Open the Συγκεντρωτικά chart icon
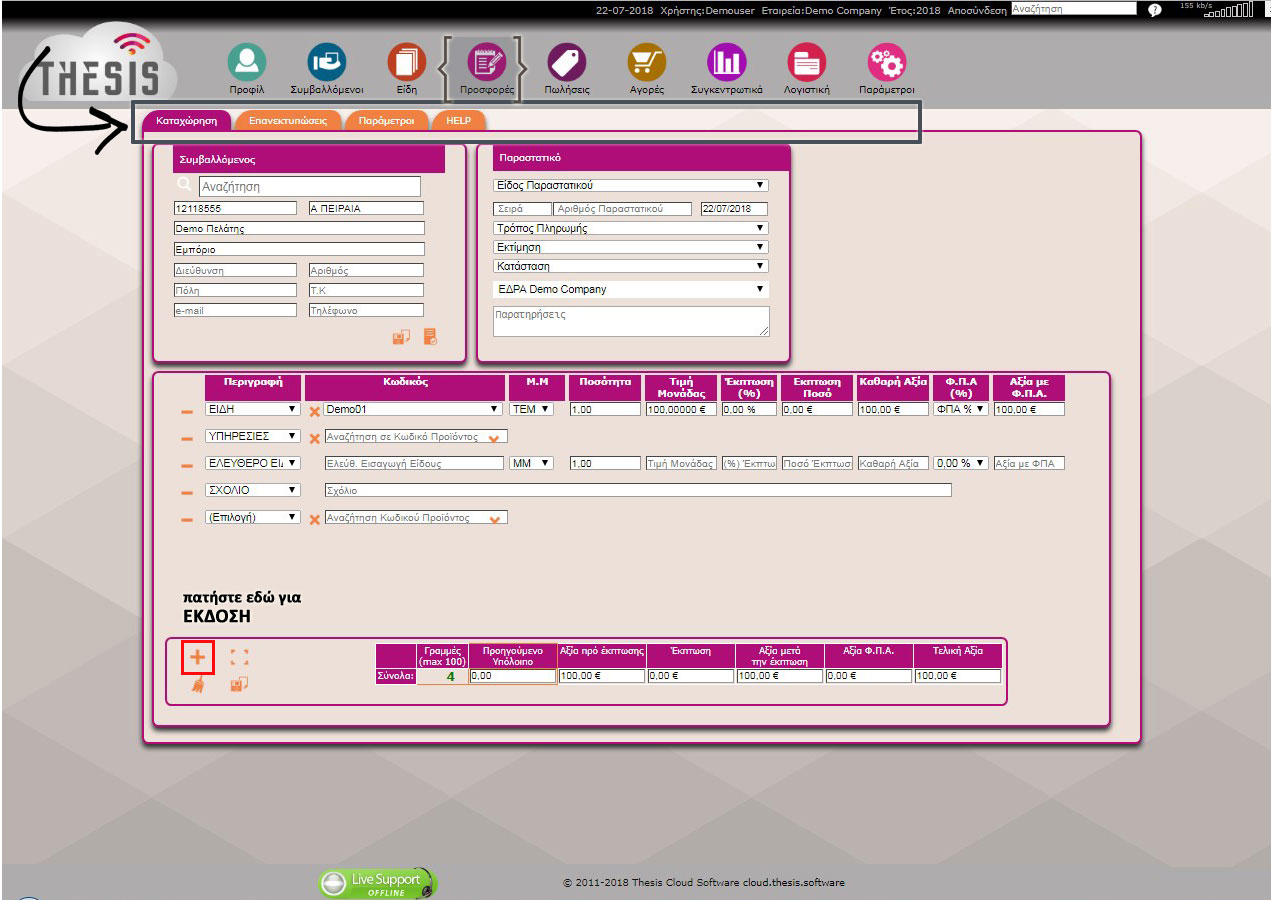This screenshot has height=900, width=1273. (726, 62)
